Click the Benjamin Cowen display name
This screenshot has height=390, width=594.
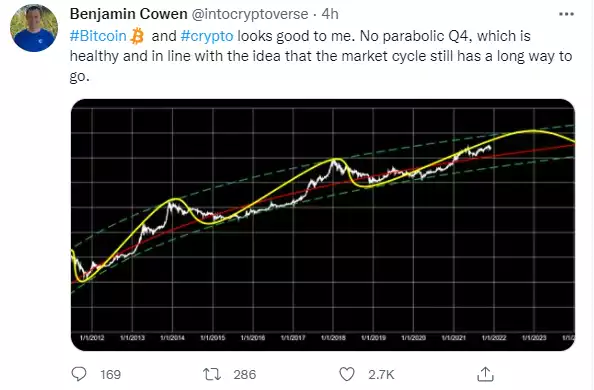click(128, 14)
